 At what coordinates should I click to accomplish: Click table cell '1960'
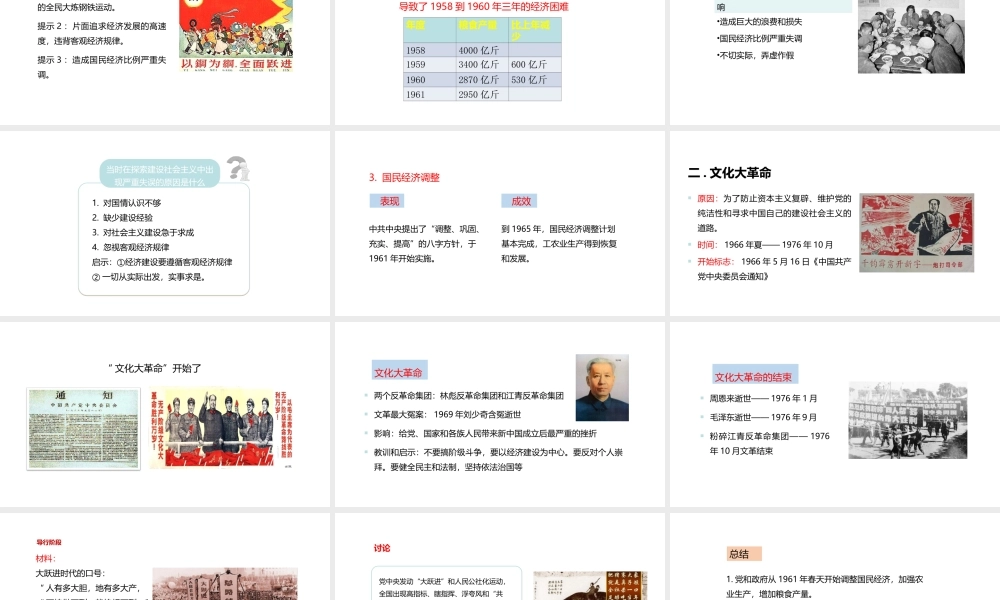430,80
